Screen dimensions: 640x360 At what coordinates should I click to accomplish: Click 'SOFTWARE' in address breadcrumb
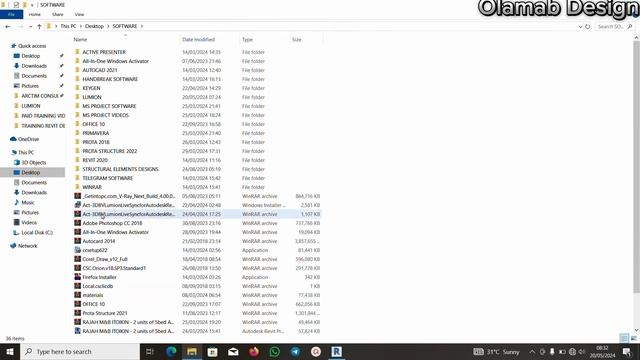point(125,26)
